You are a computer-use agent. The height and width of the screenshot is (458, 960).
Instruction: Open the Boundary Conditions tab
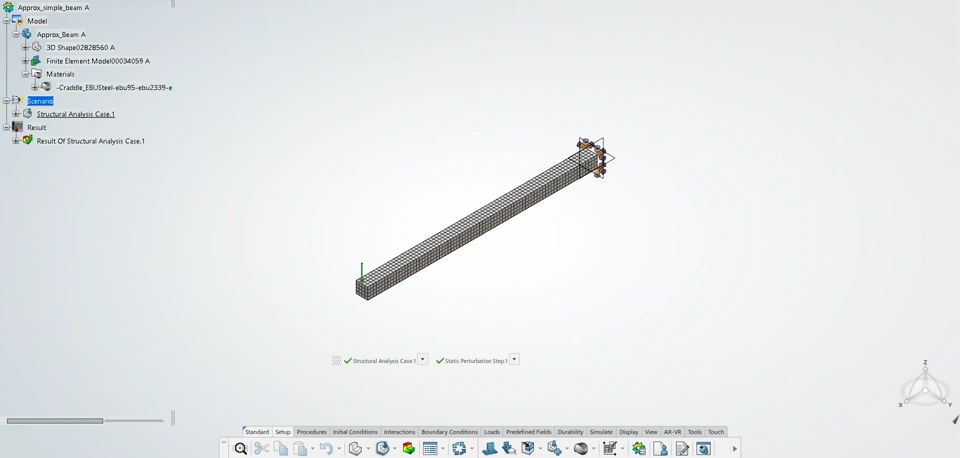coord(449,432)
